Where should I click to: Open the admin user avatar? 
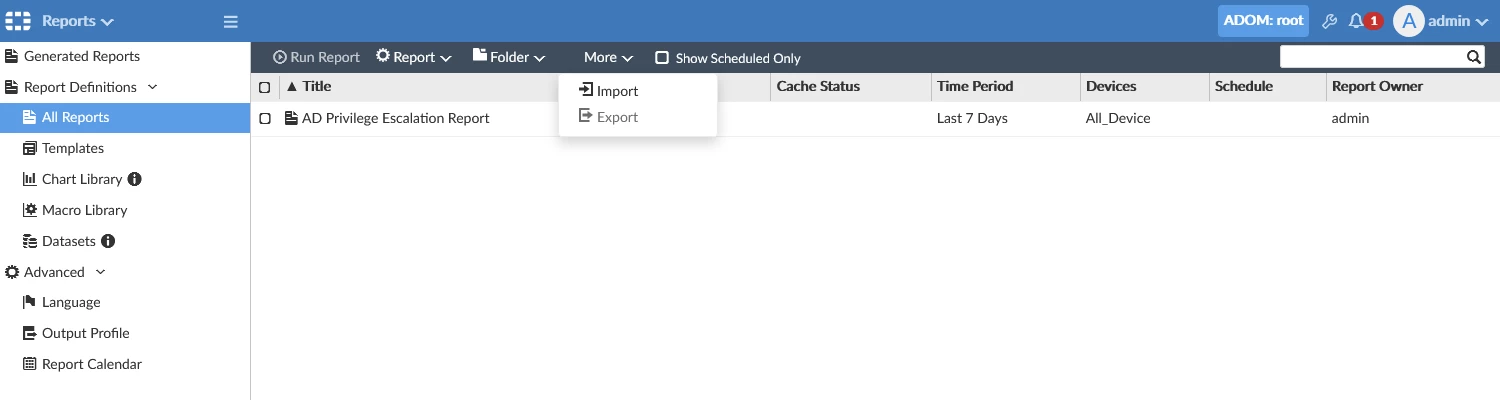tap(1408, 21)
